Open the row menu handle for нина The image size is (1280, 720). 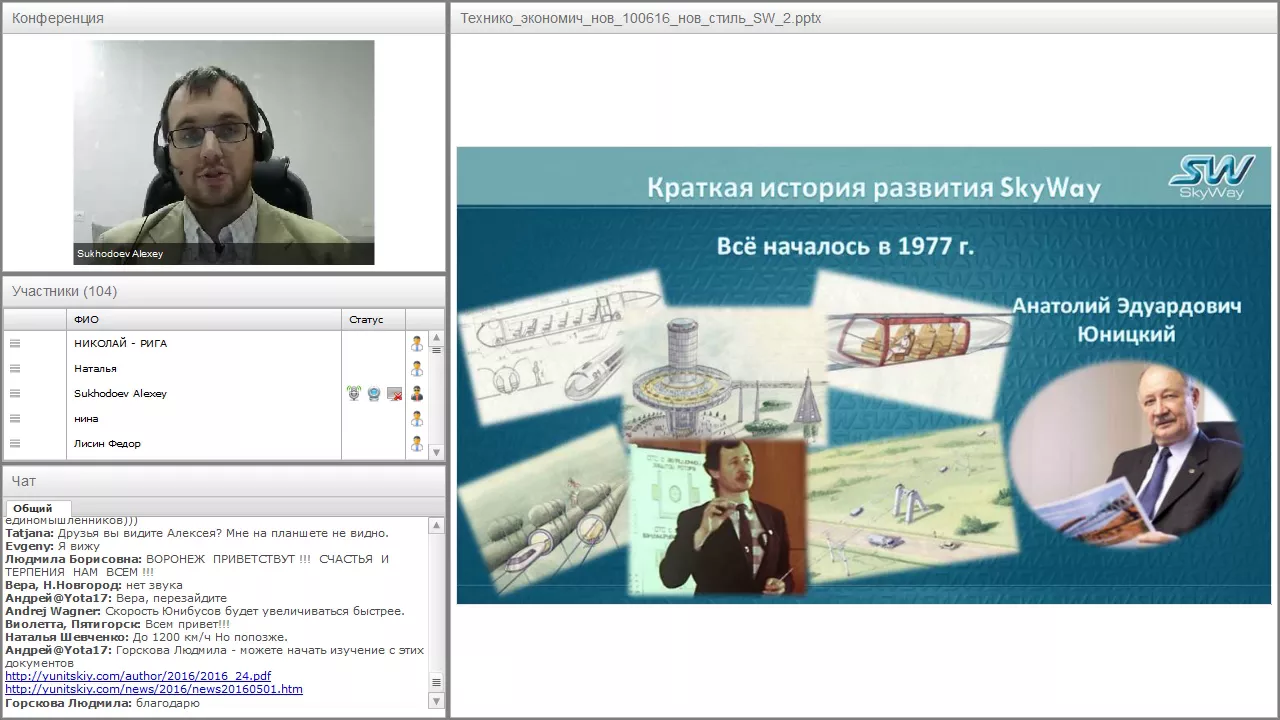(x=15, y=418)
